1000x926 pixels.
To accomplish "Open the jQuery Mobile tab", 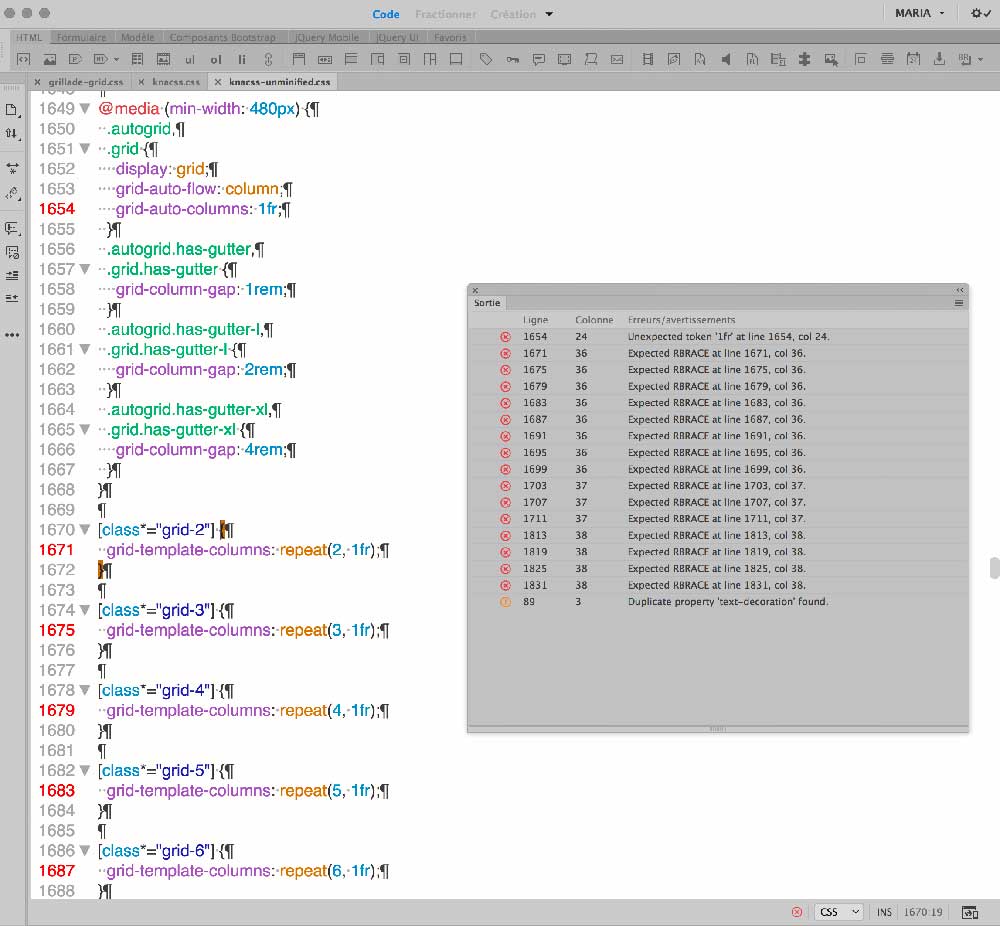I will (327, 38).
